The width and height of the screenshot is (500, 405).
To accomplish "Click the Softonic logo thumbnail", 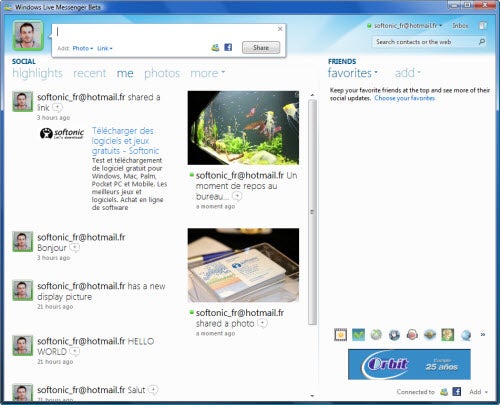I will pyautogui.click(x=62, y=133).
